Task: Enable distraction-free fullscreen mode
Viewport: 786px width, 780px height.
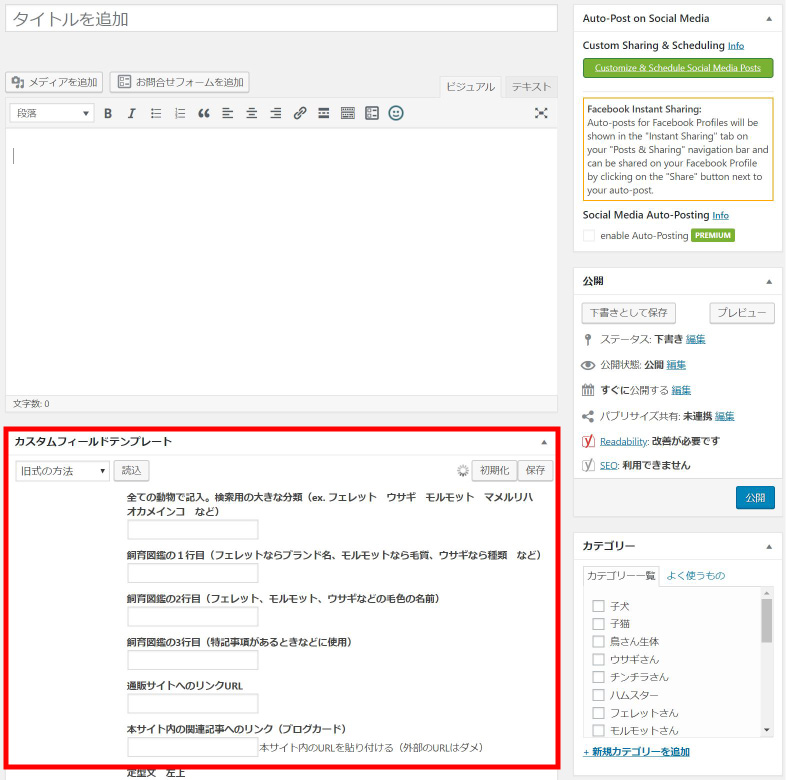Action: [x=541, y=113]
